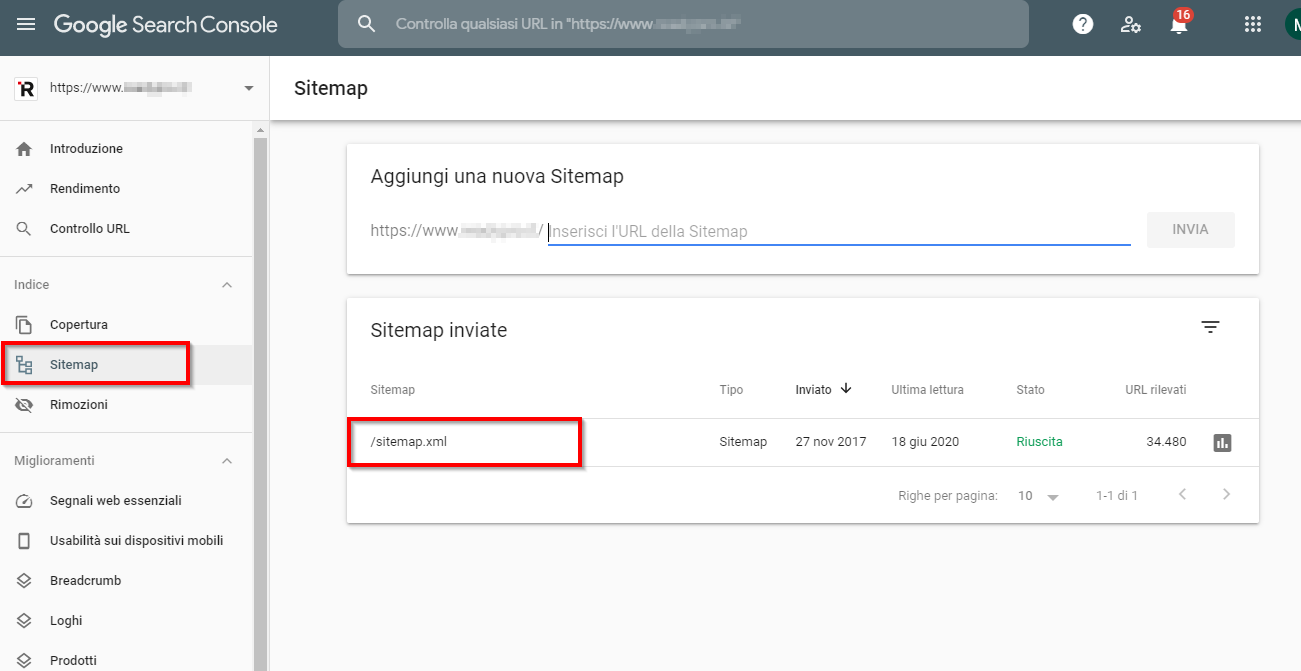
Task: Click the Introduzione home icon
Action: [25, 149]
